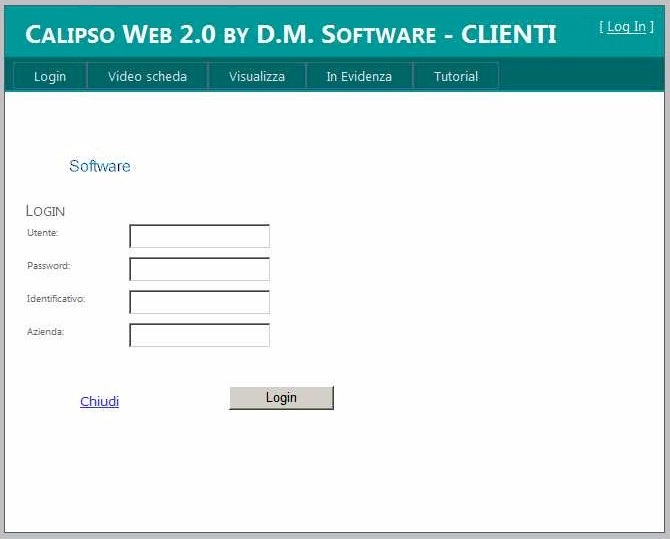Focus the Identificativo input field
Image resolution: width=670 pixels, height=539 pixels.
(200, 302)
